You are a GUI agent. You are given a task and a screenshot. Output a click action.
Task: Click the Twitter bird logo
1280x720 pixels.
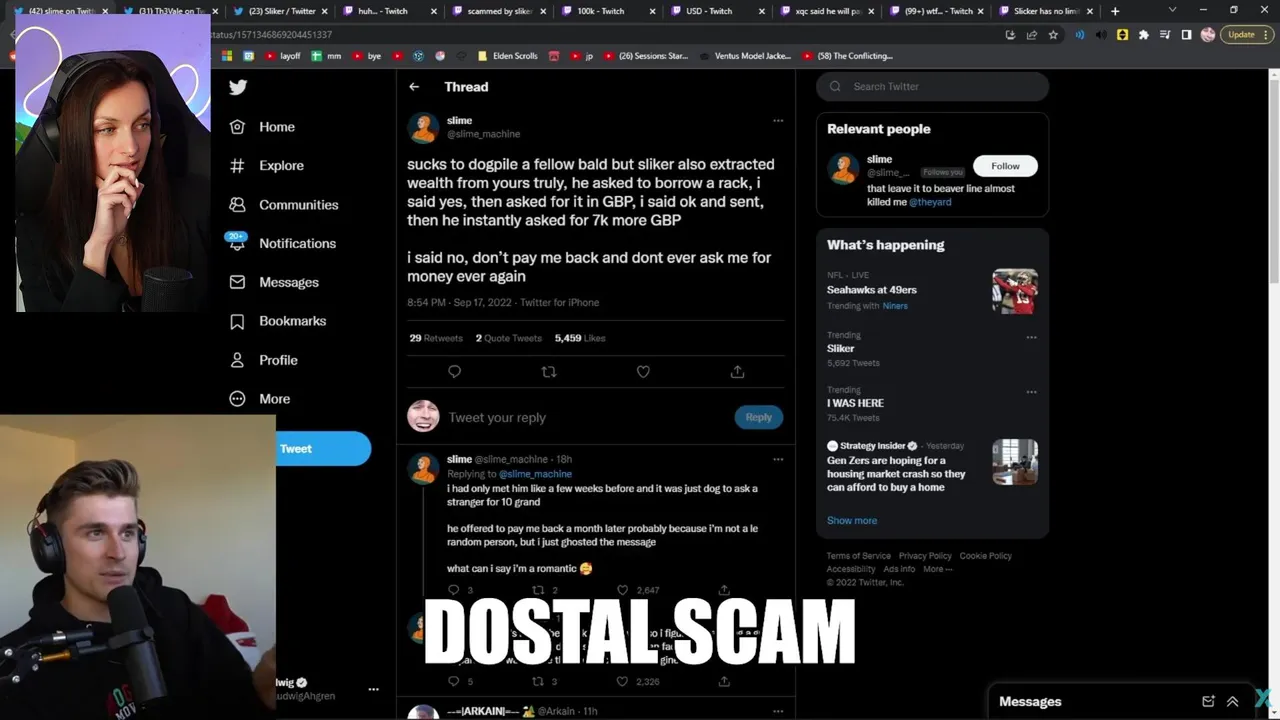point(238,87)
